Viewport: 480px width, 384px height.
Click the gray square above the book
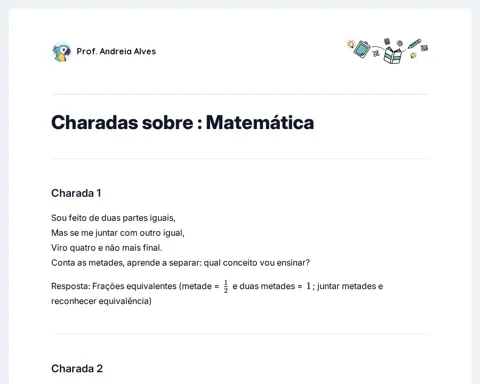pos(387,41)
